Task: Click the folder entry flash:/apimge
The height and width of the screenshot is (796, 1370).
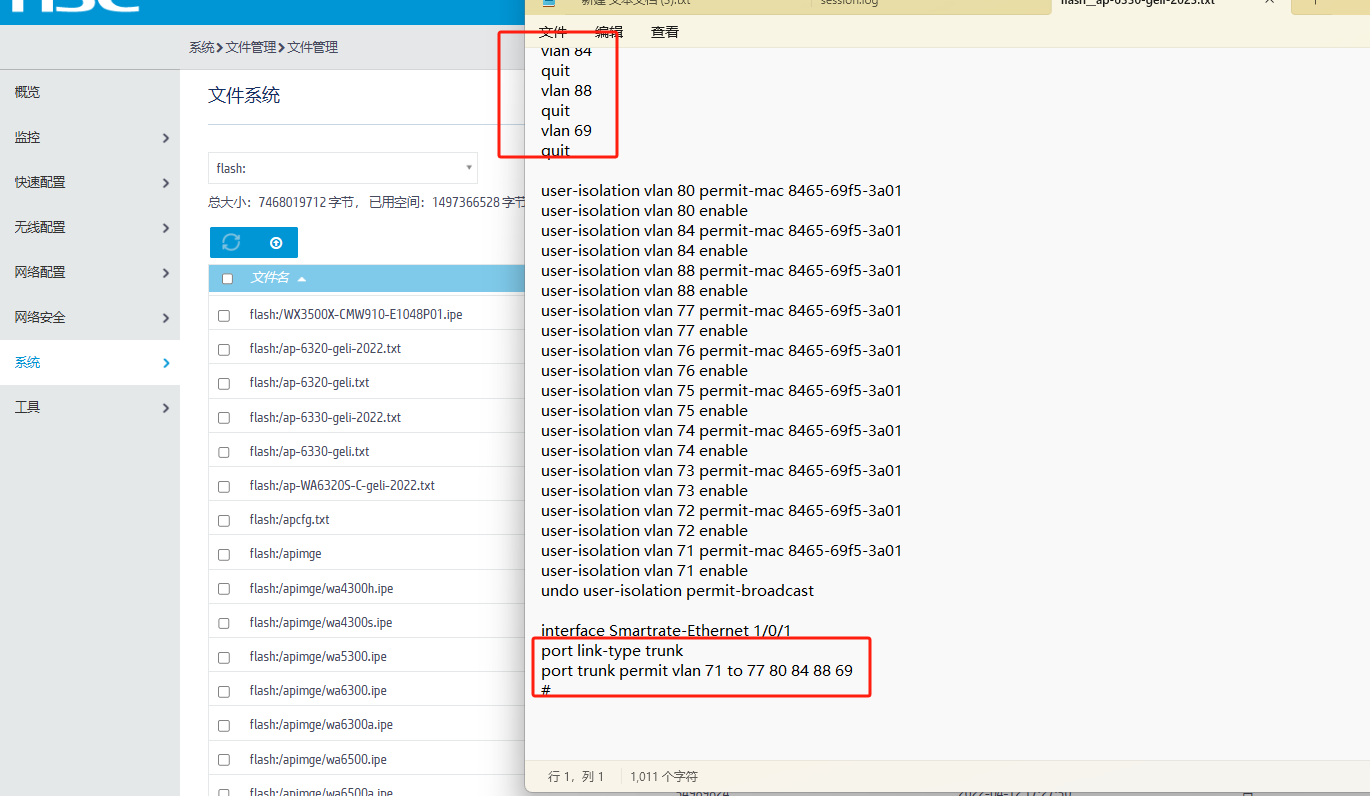Action: [285, 555]
